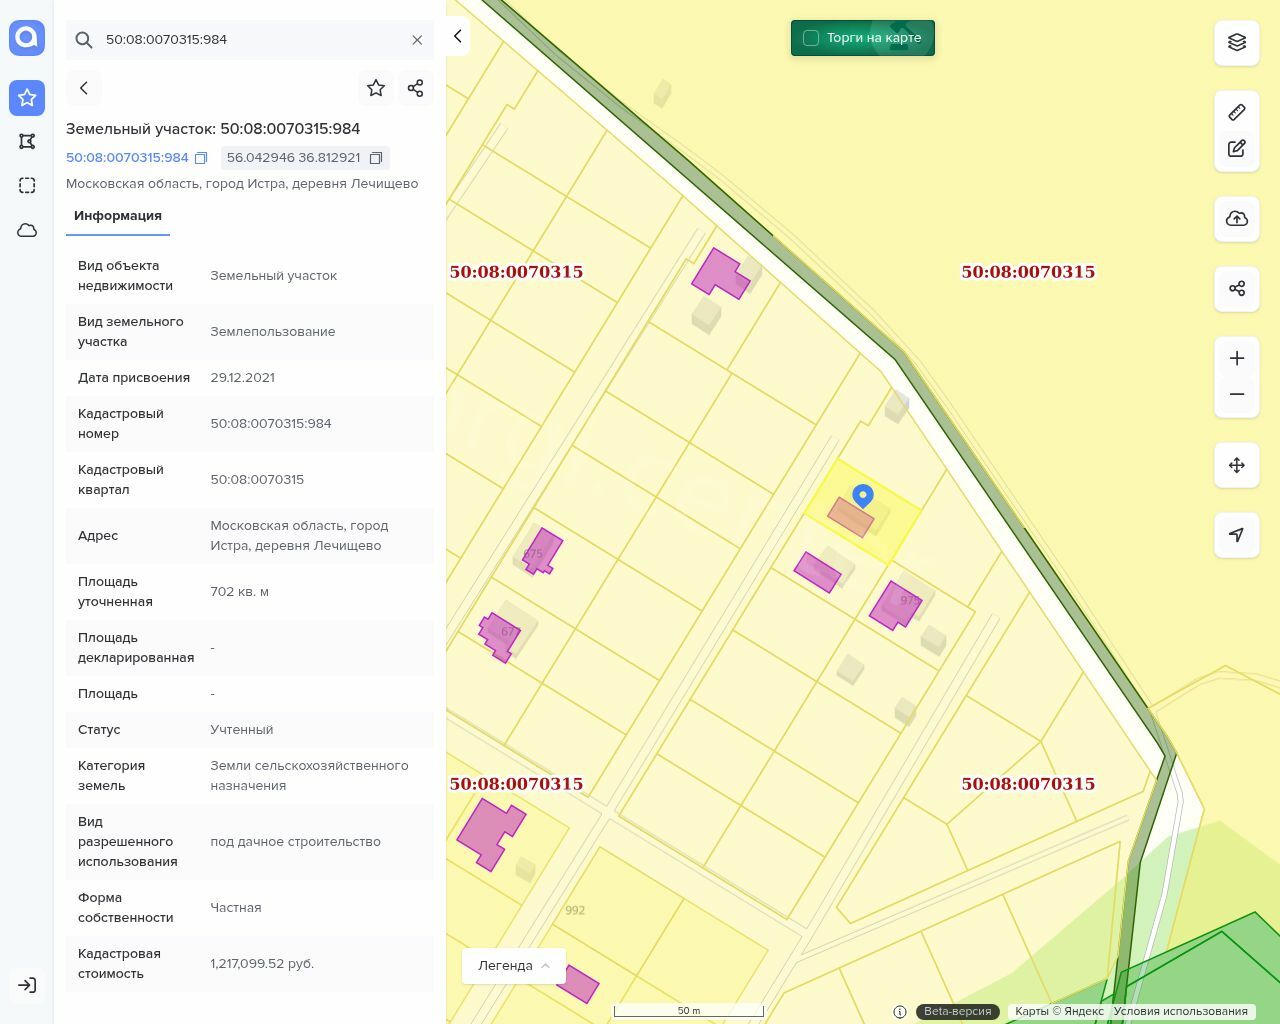Zoom in on the map

click(x=1237, y=358)
